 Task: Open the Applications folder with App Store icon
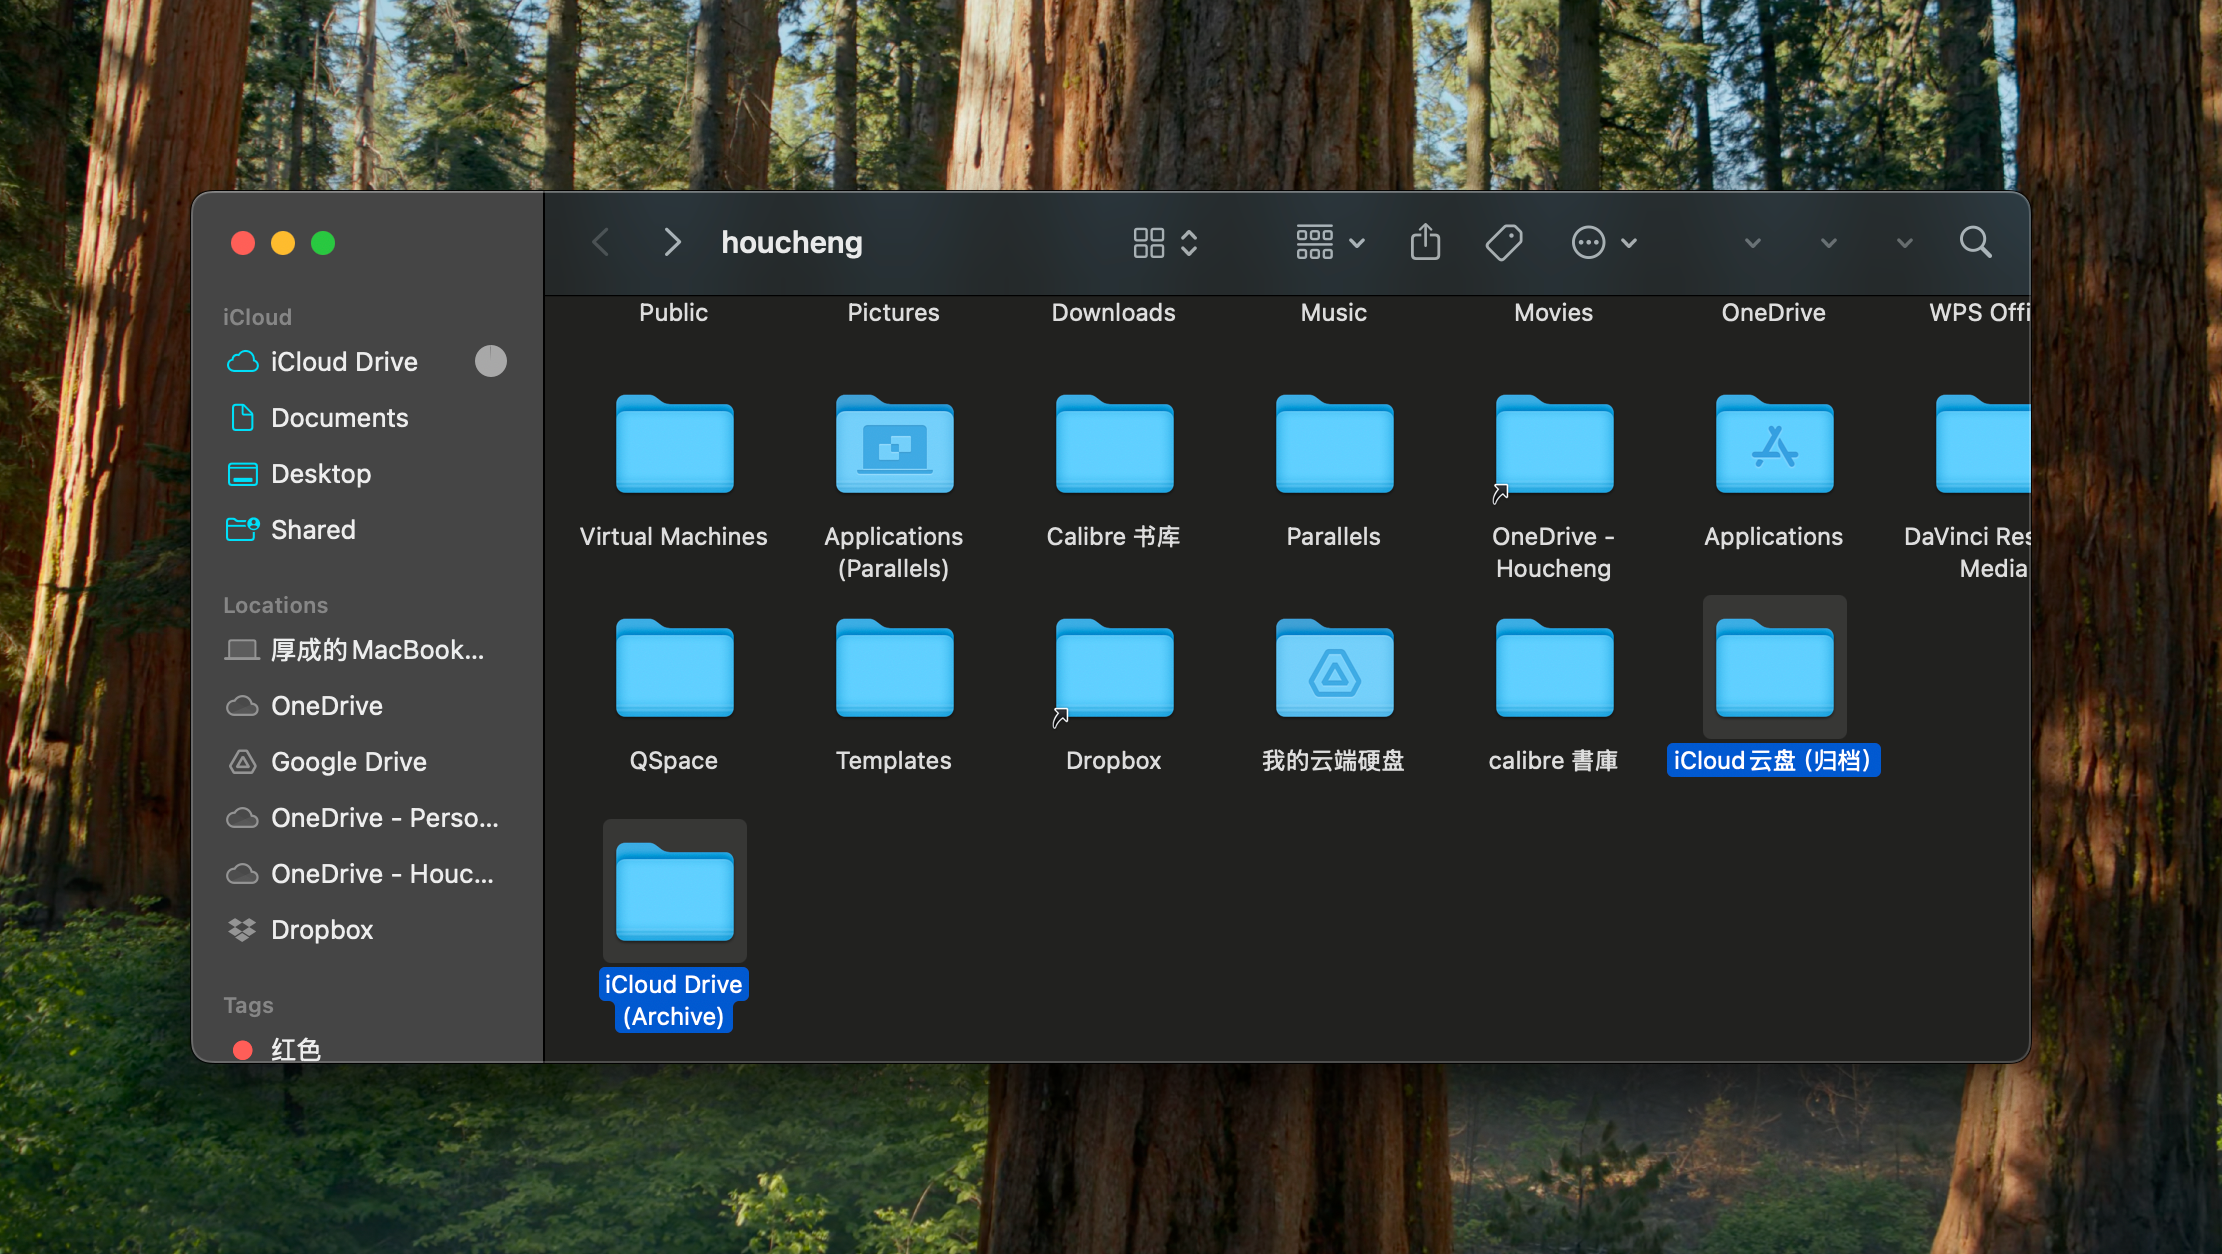pyautogui.click(x=1773, y=446)
